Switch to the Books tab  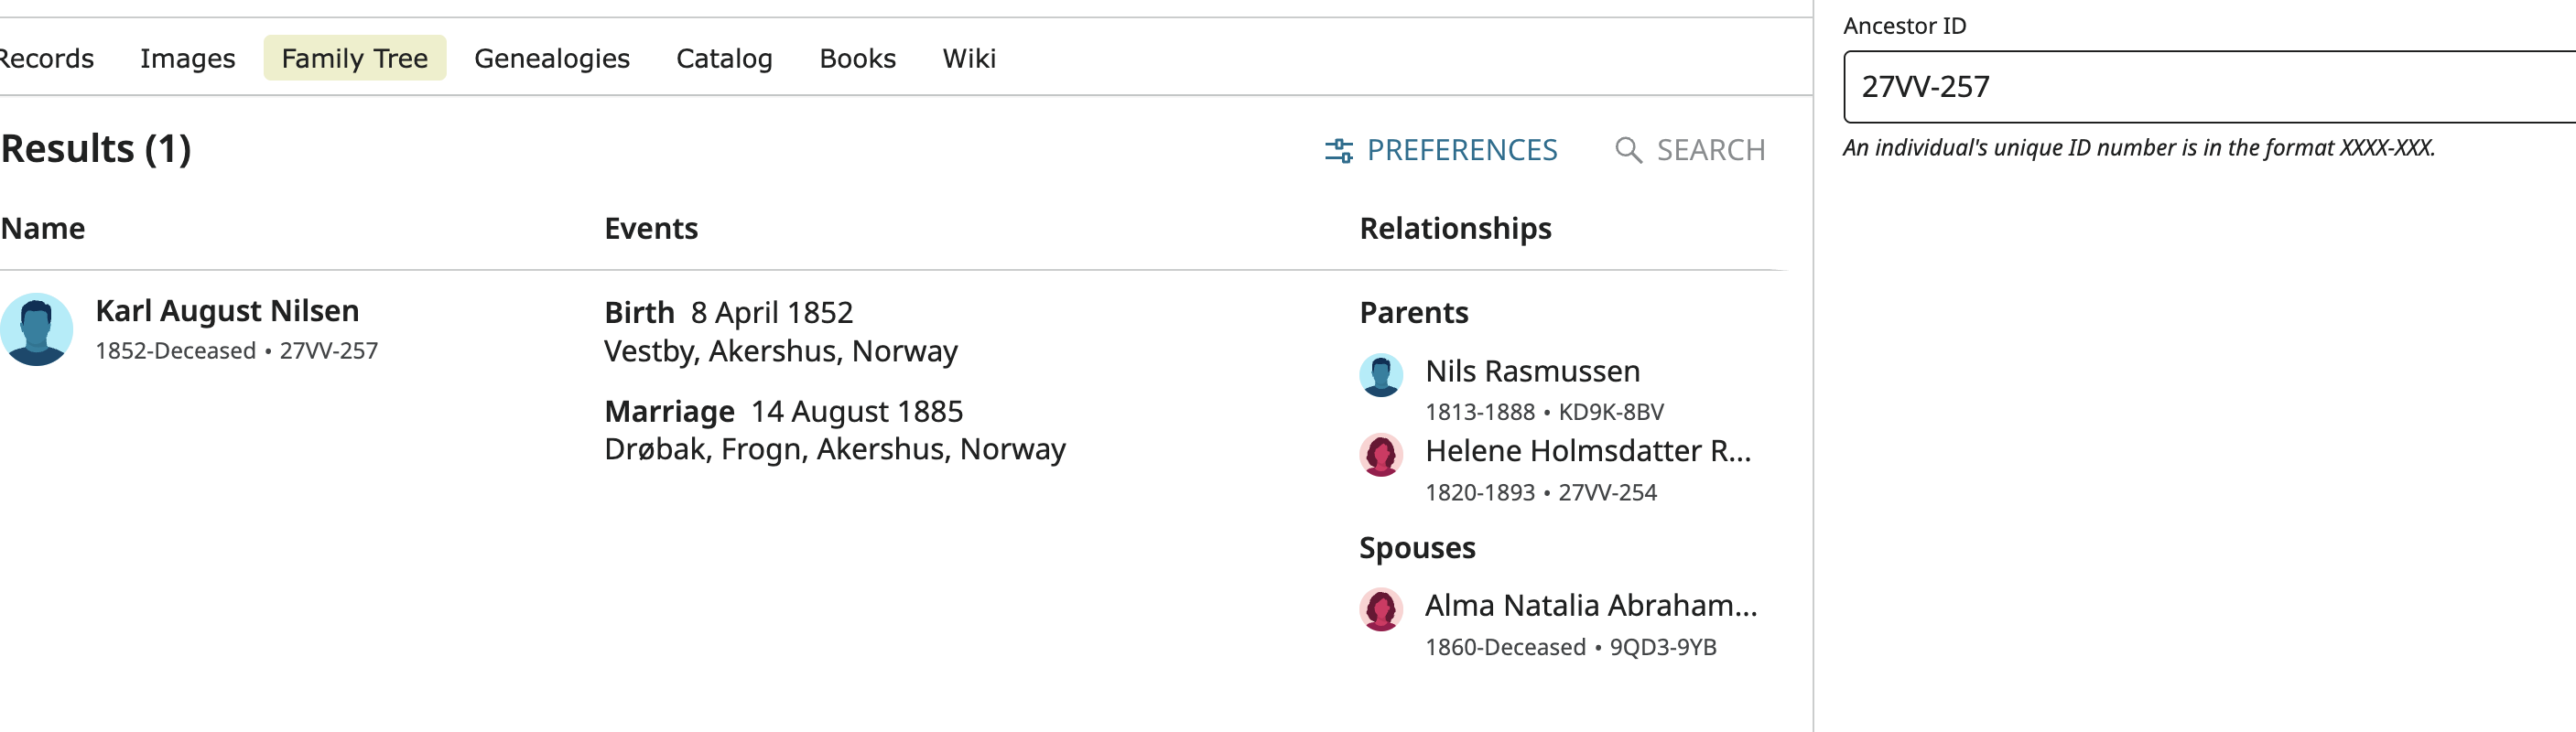[857, 58]
